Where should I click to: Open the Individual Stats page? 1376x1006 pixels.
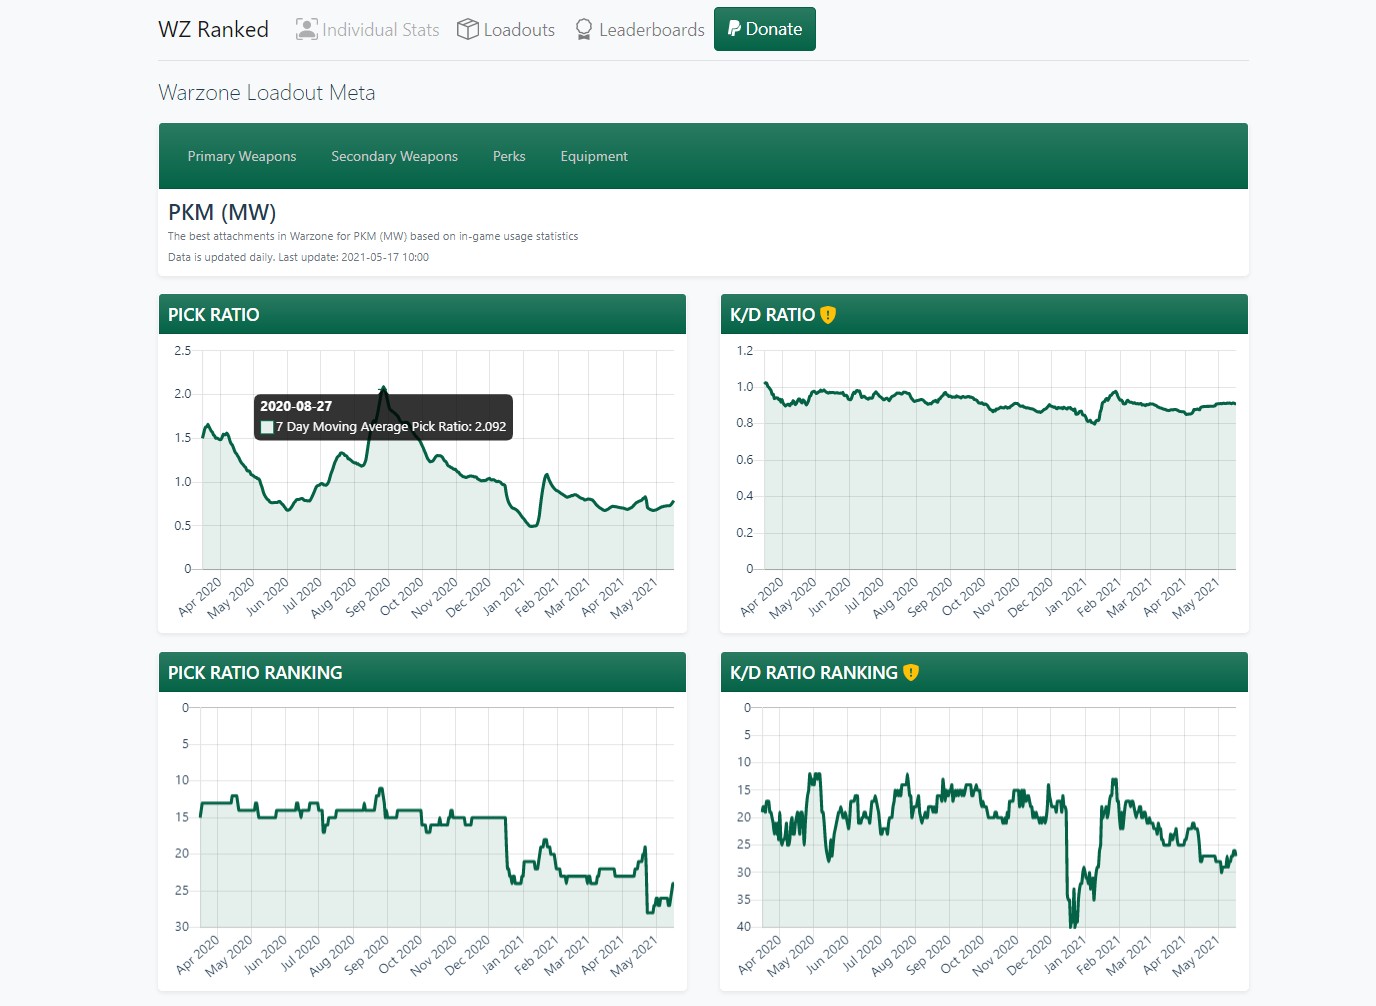coord(380,30)
